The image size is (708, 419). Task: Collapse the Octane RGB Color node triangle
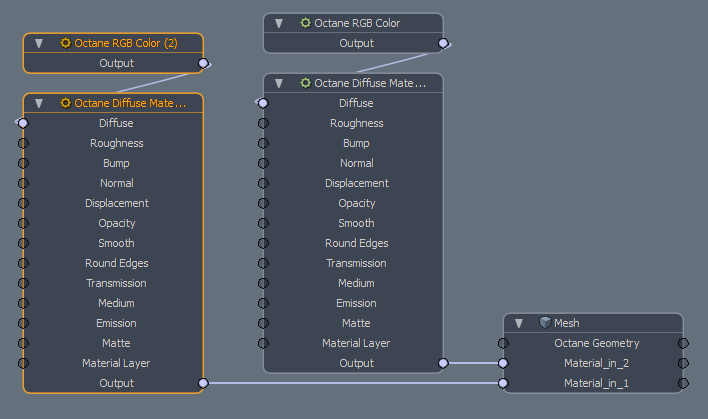(279, 23)
